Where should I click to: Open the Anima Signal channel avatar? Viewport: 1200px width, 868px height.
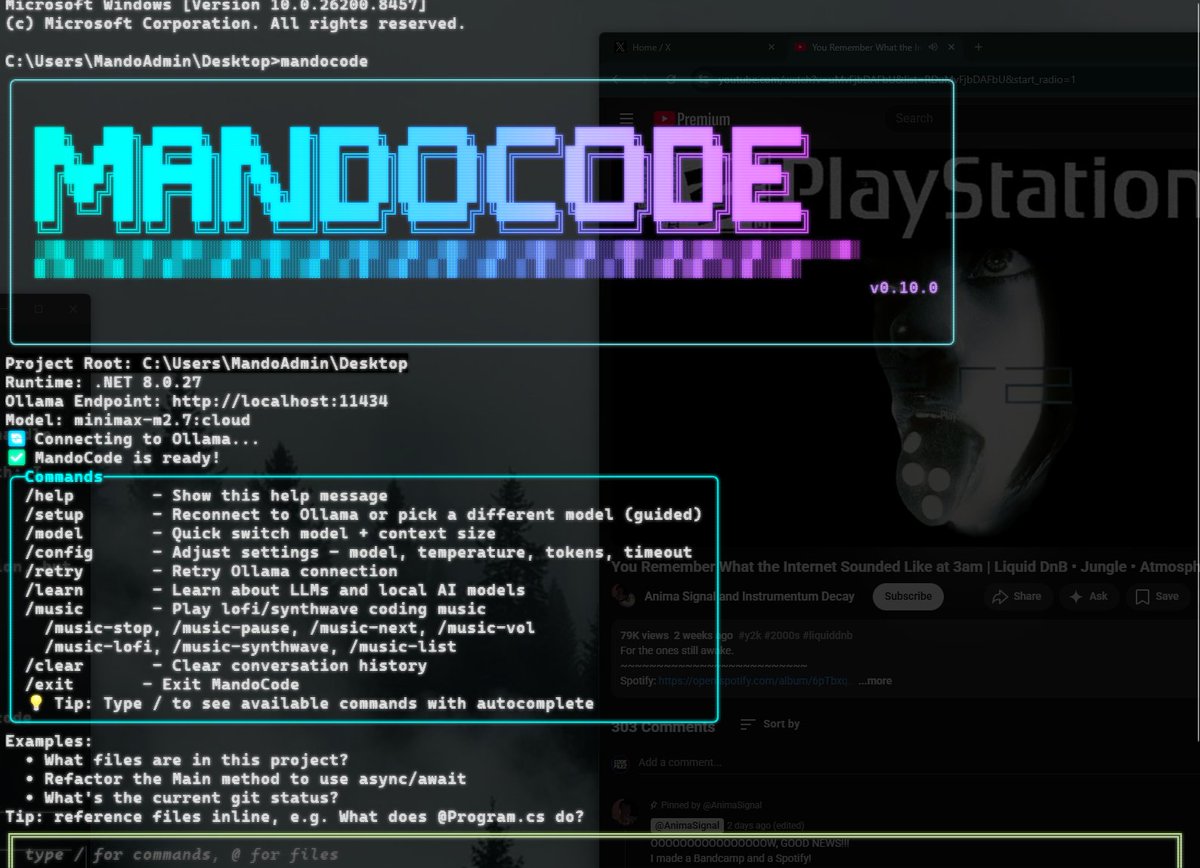point(624,597)
